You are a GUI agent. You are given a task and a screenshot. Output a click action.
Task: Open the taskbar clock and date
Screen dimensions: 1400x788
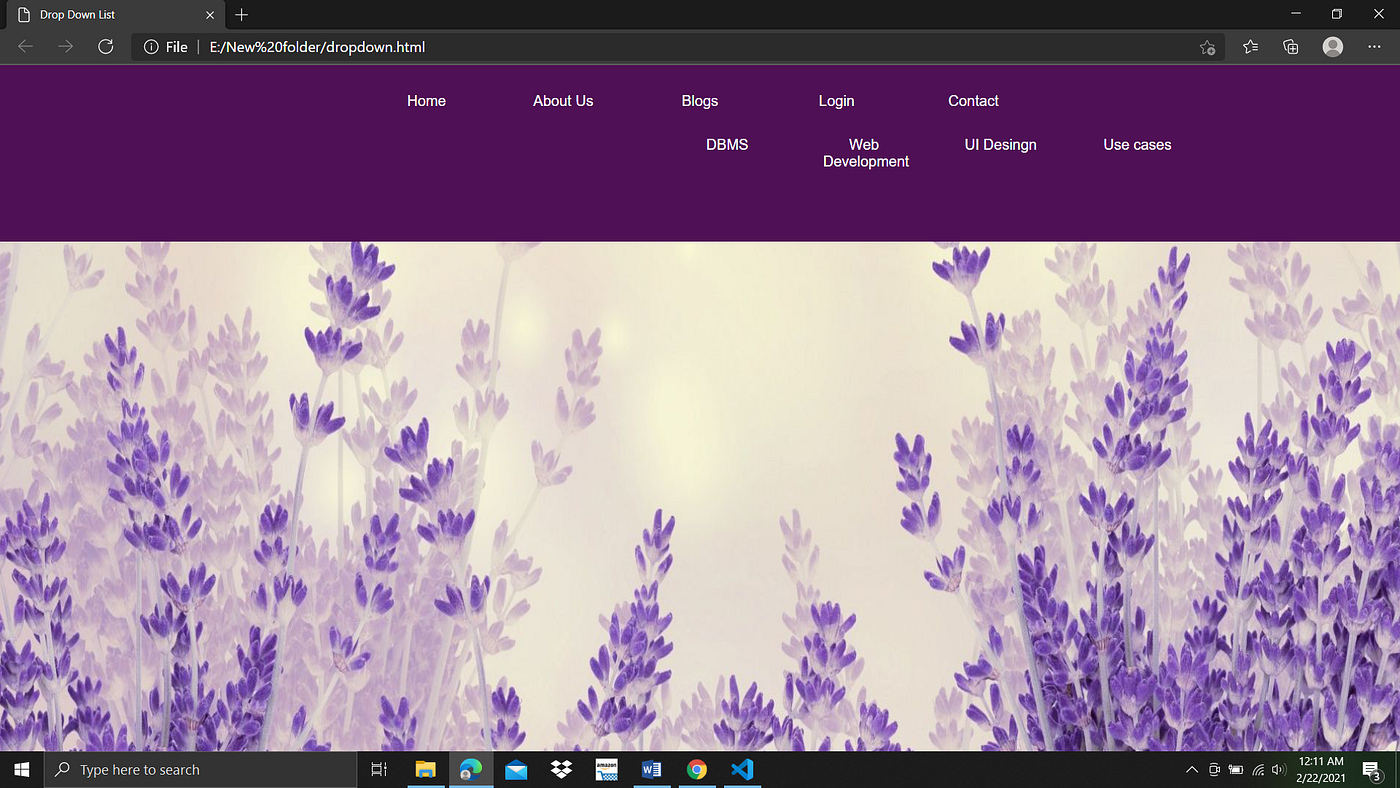1322,770
